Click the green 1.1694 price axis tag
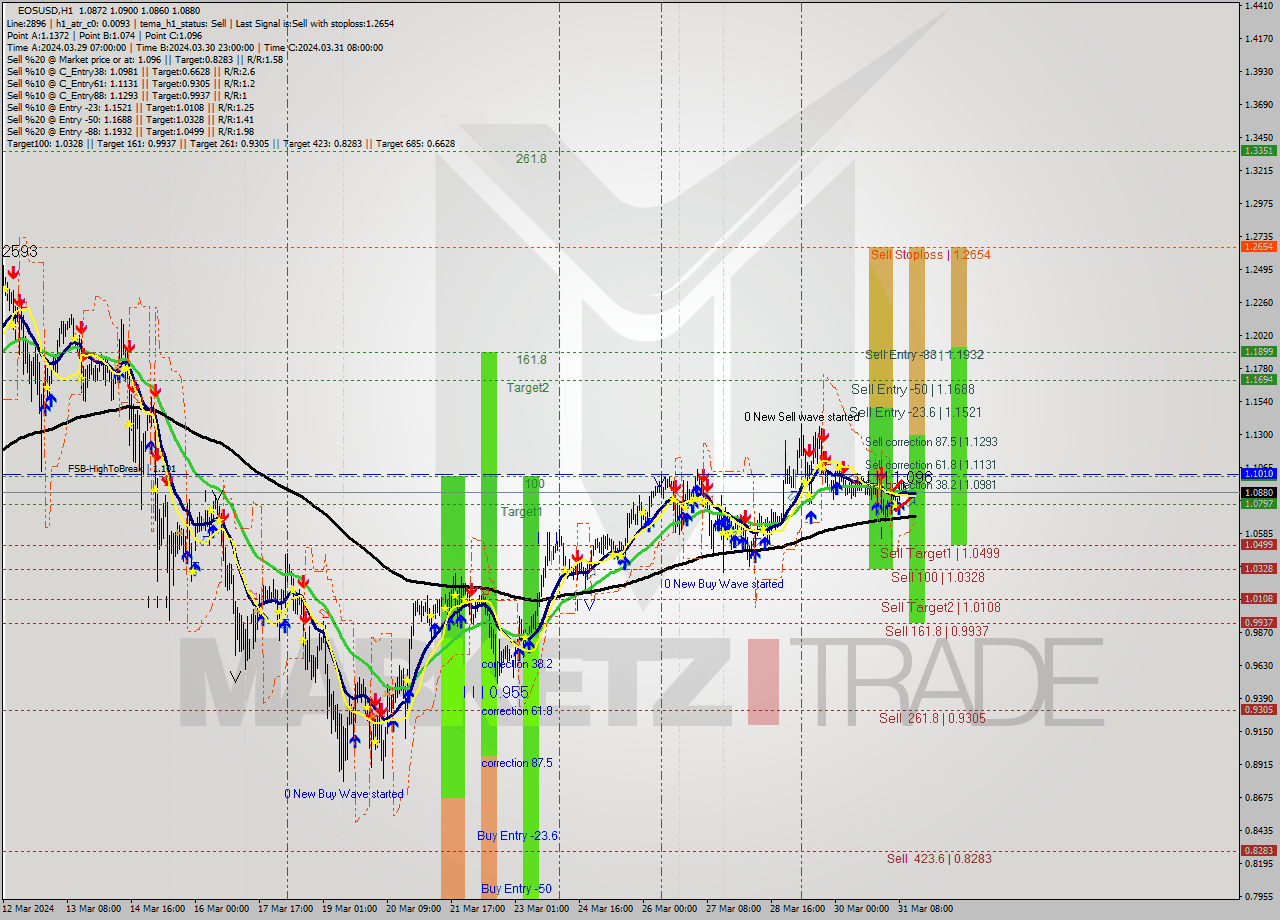 (x=1258, y=379)
